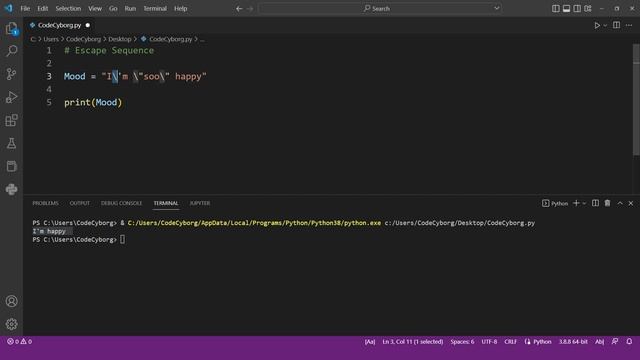Open the Search view in activity bar
The image size is (640, 360).
point(11,51)
